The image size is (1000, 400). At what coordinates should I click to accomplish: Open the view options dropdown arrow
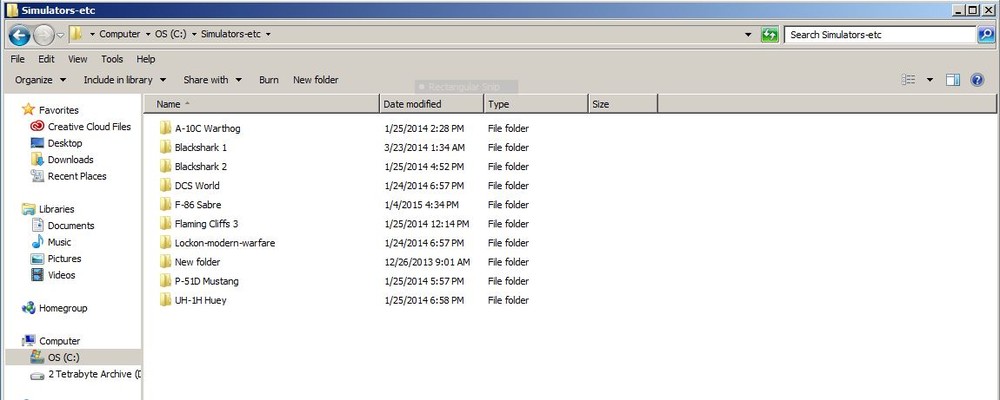(929, 80)
